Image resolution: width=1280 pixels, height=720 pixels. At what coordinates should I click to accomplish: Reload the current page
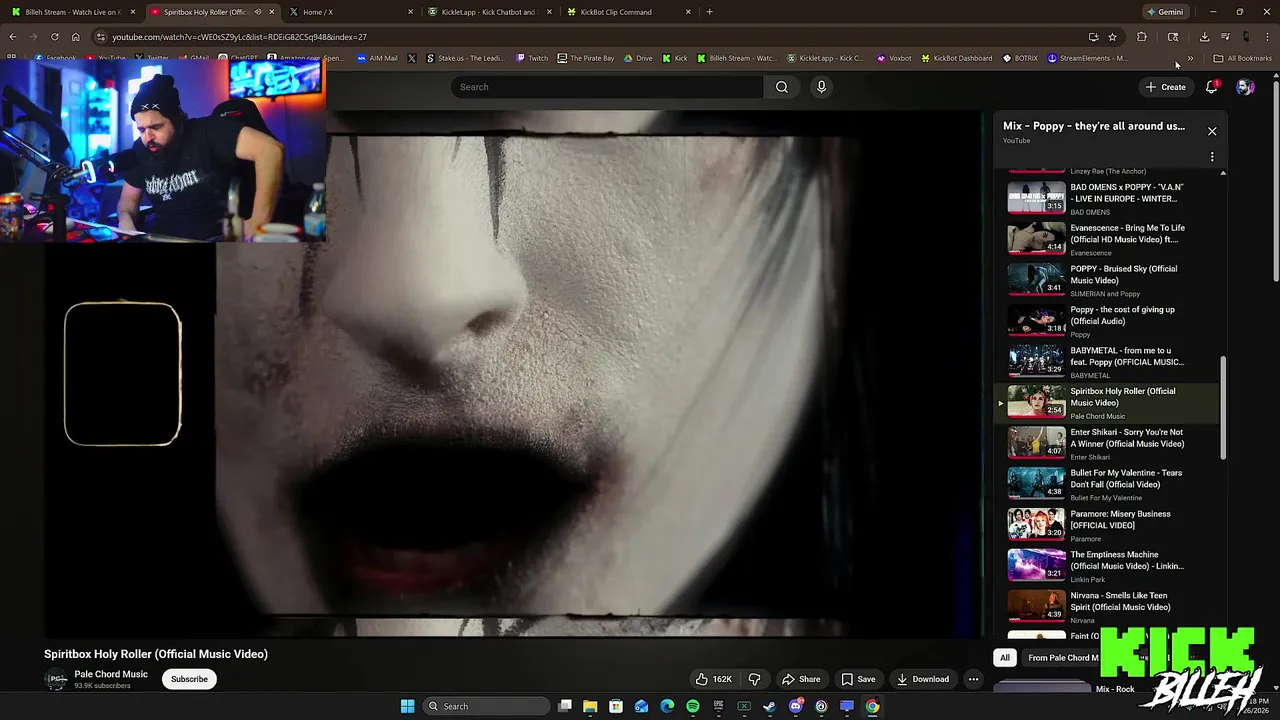pyautogui.click(x=54, y=37)
